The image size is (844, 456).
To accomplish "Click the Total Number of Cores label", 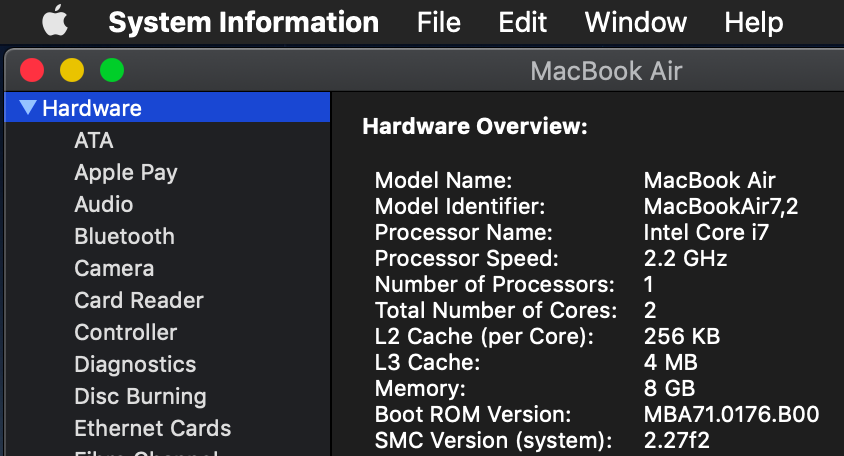I will [496, 310].
